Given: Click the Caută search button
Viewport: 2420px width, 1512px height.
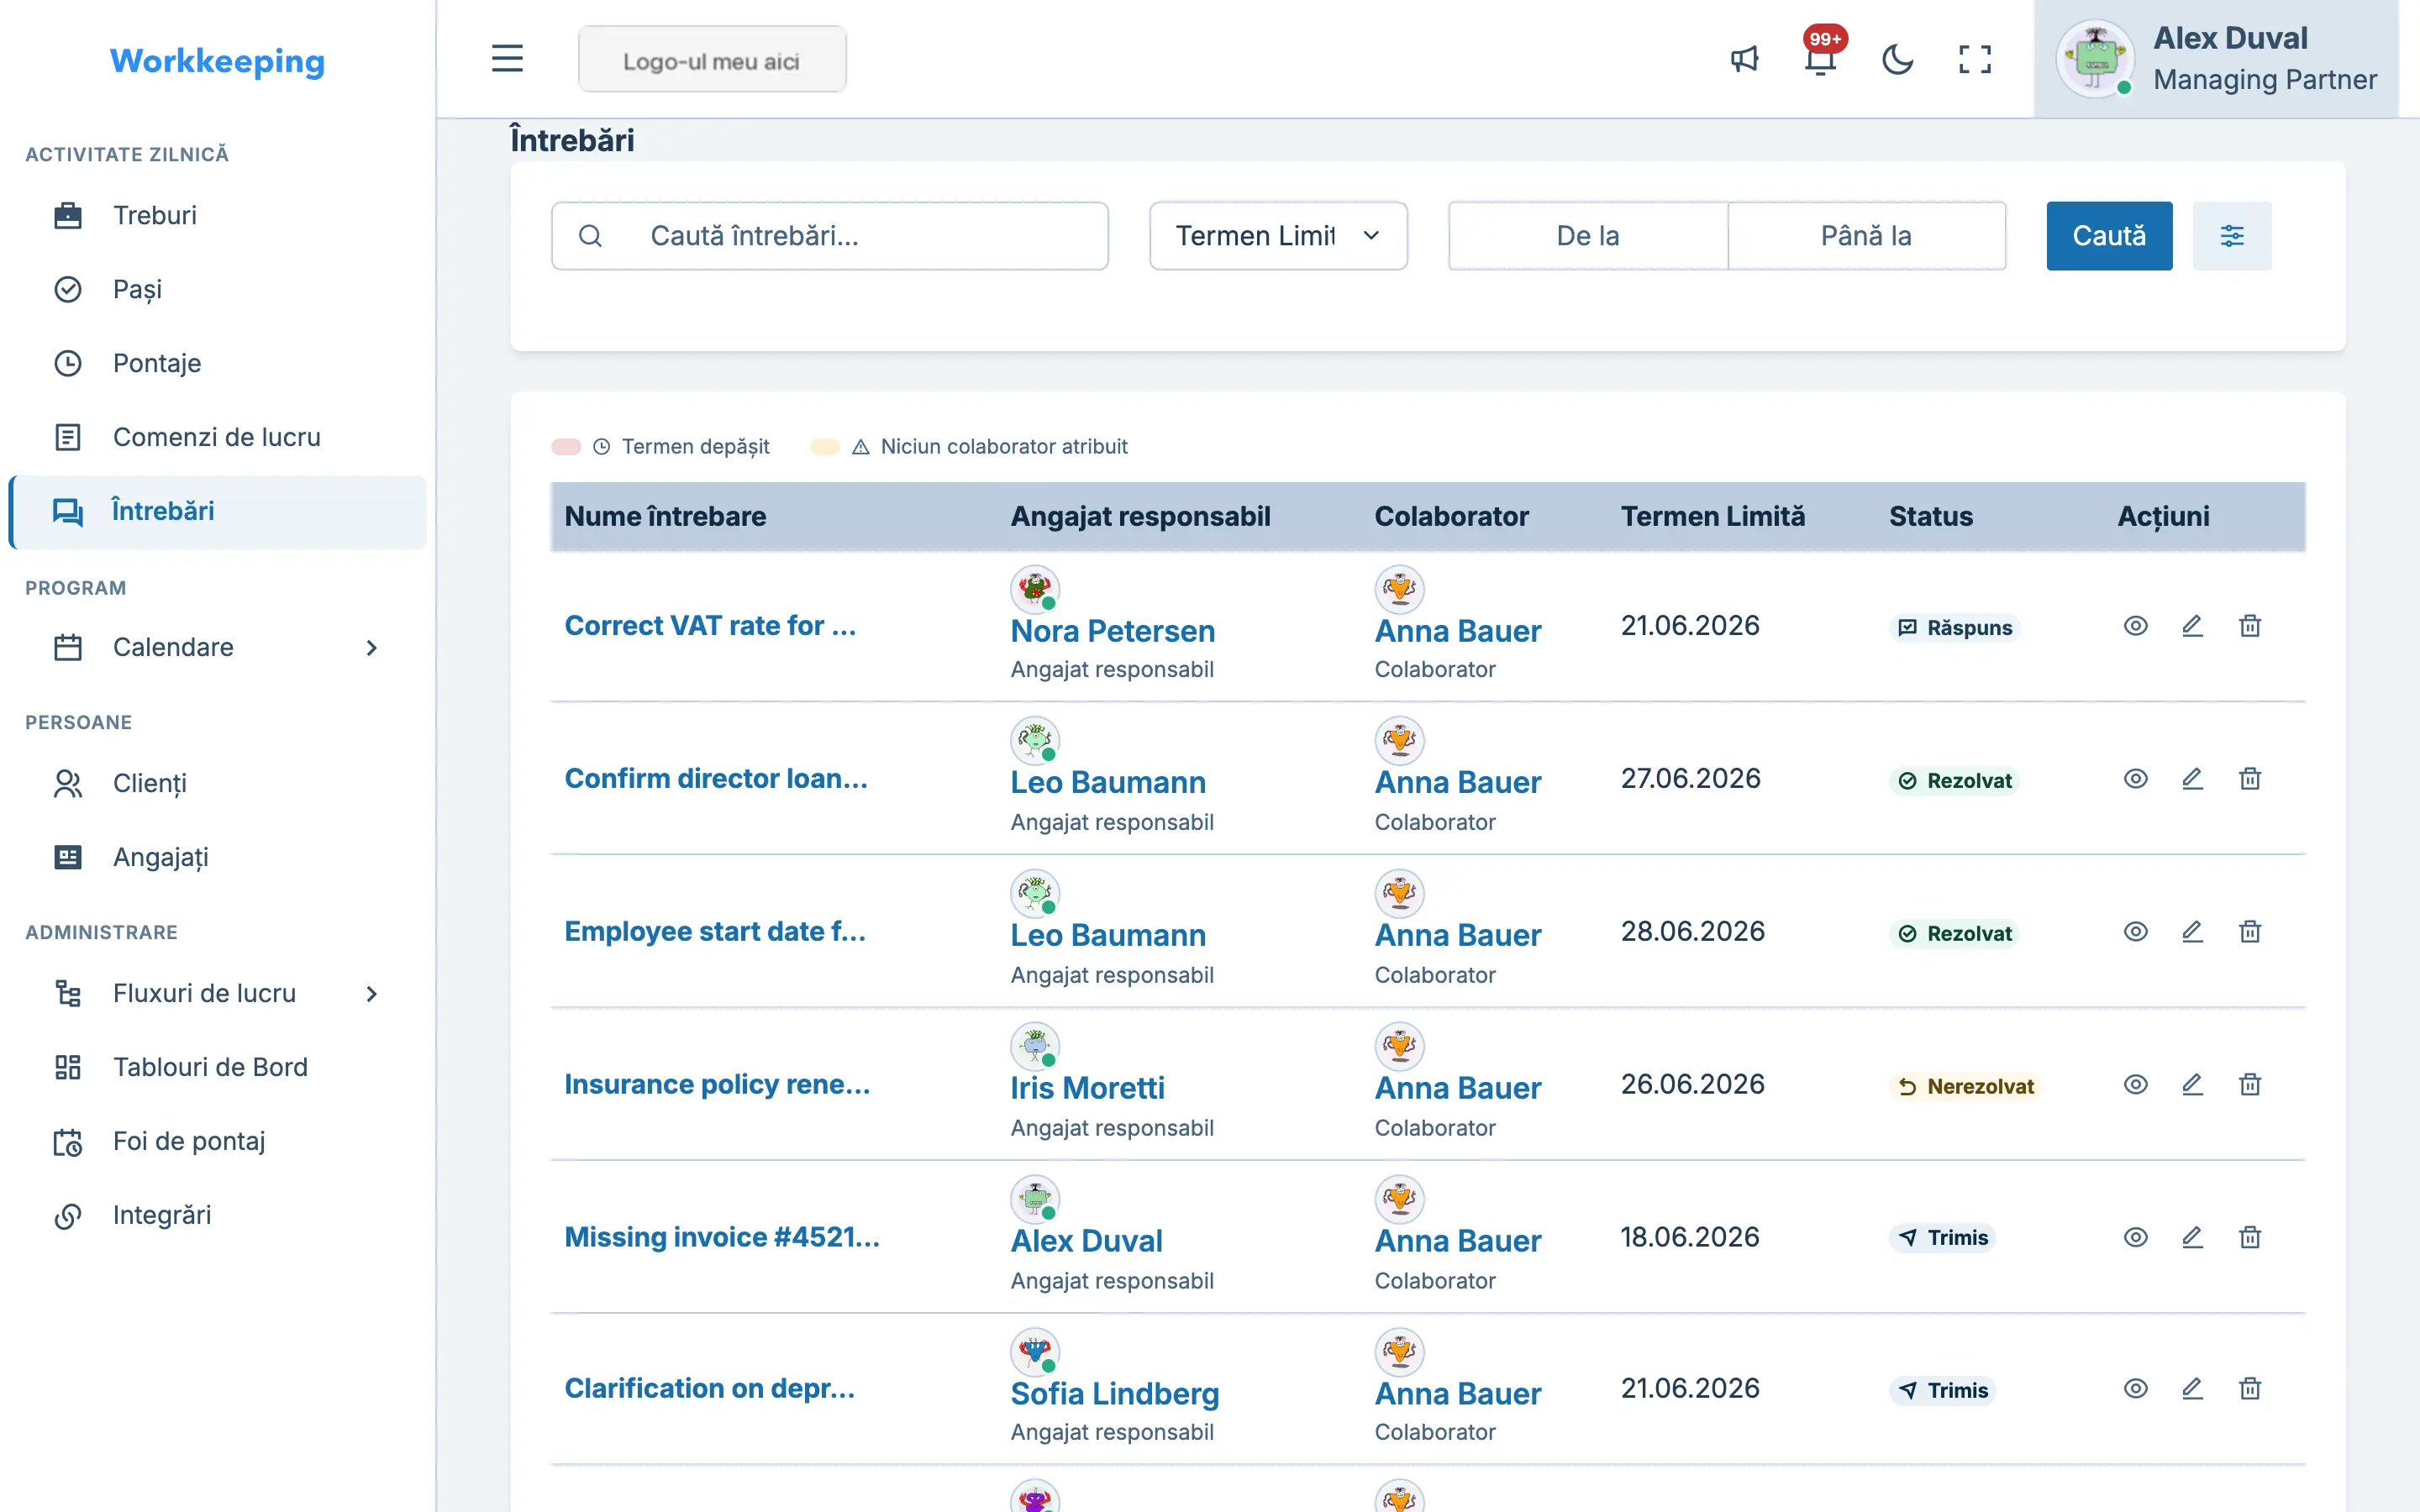Looking at the screenshot, I should (2109, 236).
